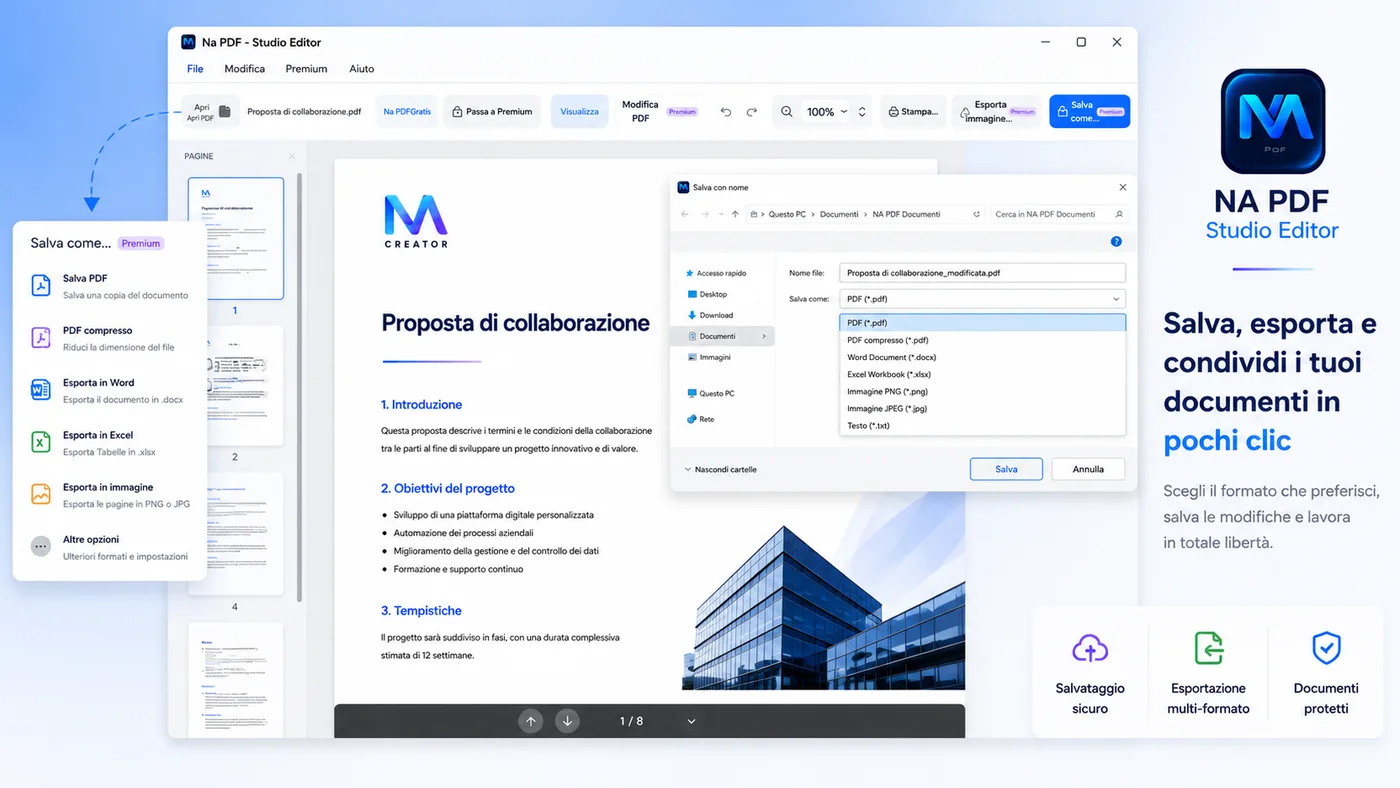Open the Modifica menu
This screenshot has width=1400, height=788.
[245, 69]
